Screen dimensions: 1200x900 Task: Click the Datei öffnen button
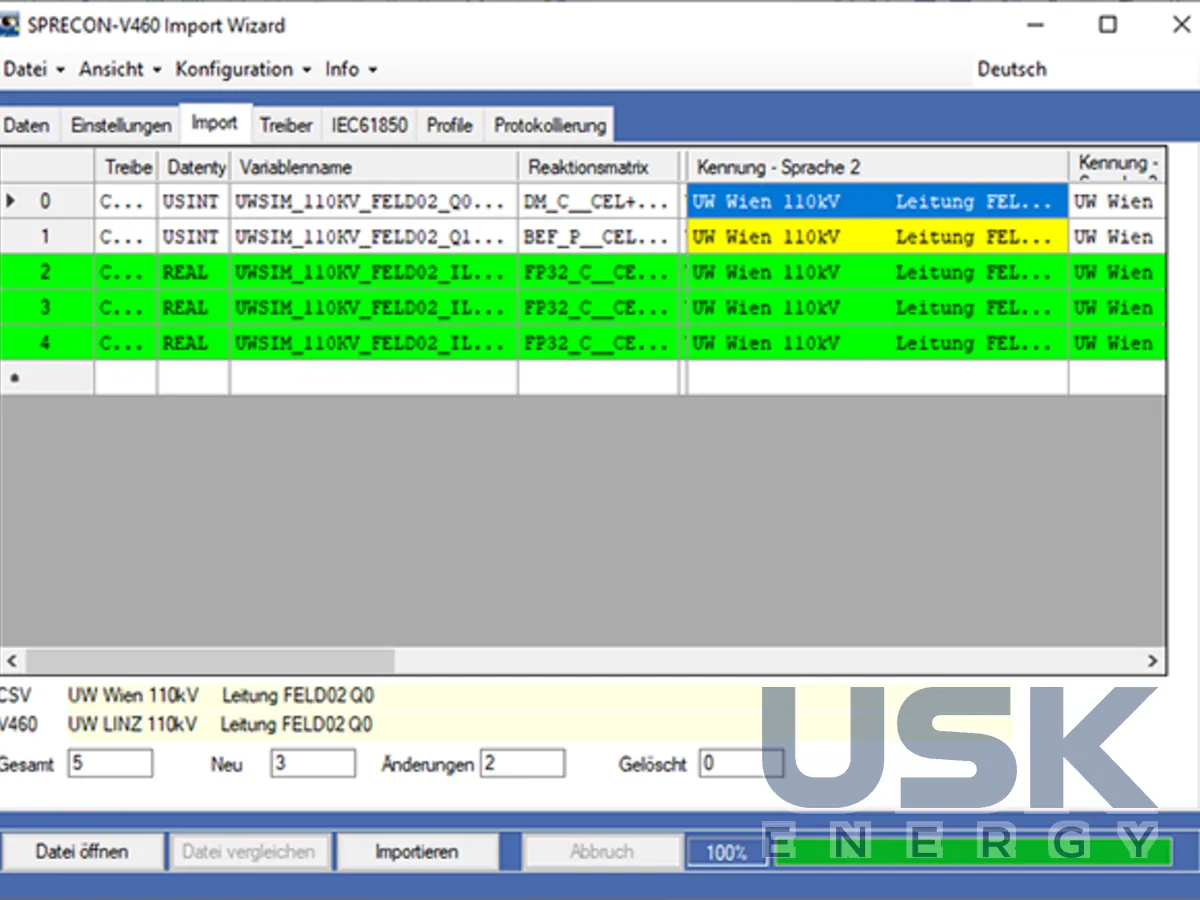tap(82, 852)
